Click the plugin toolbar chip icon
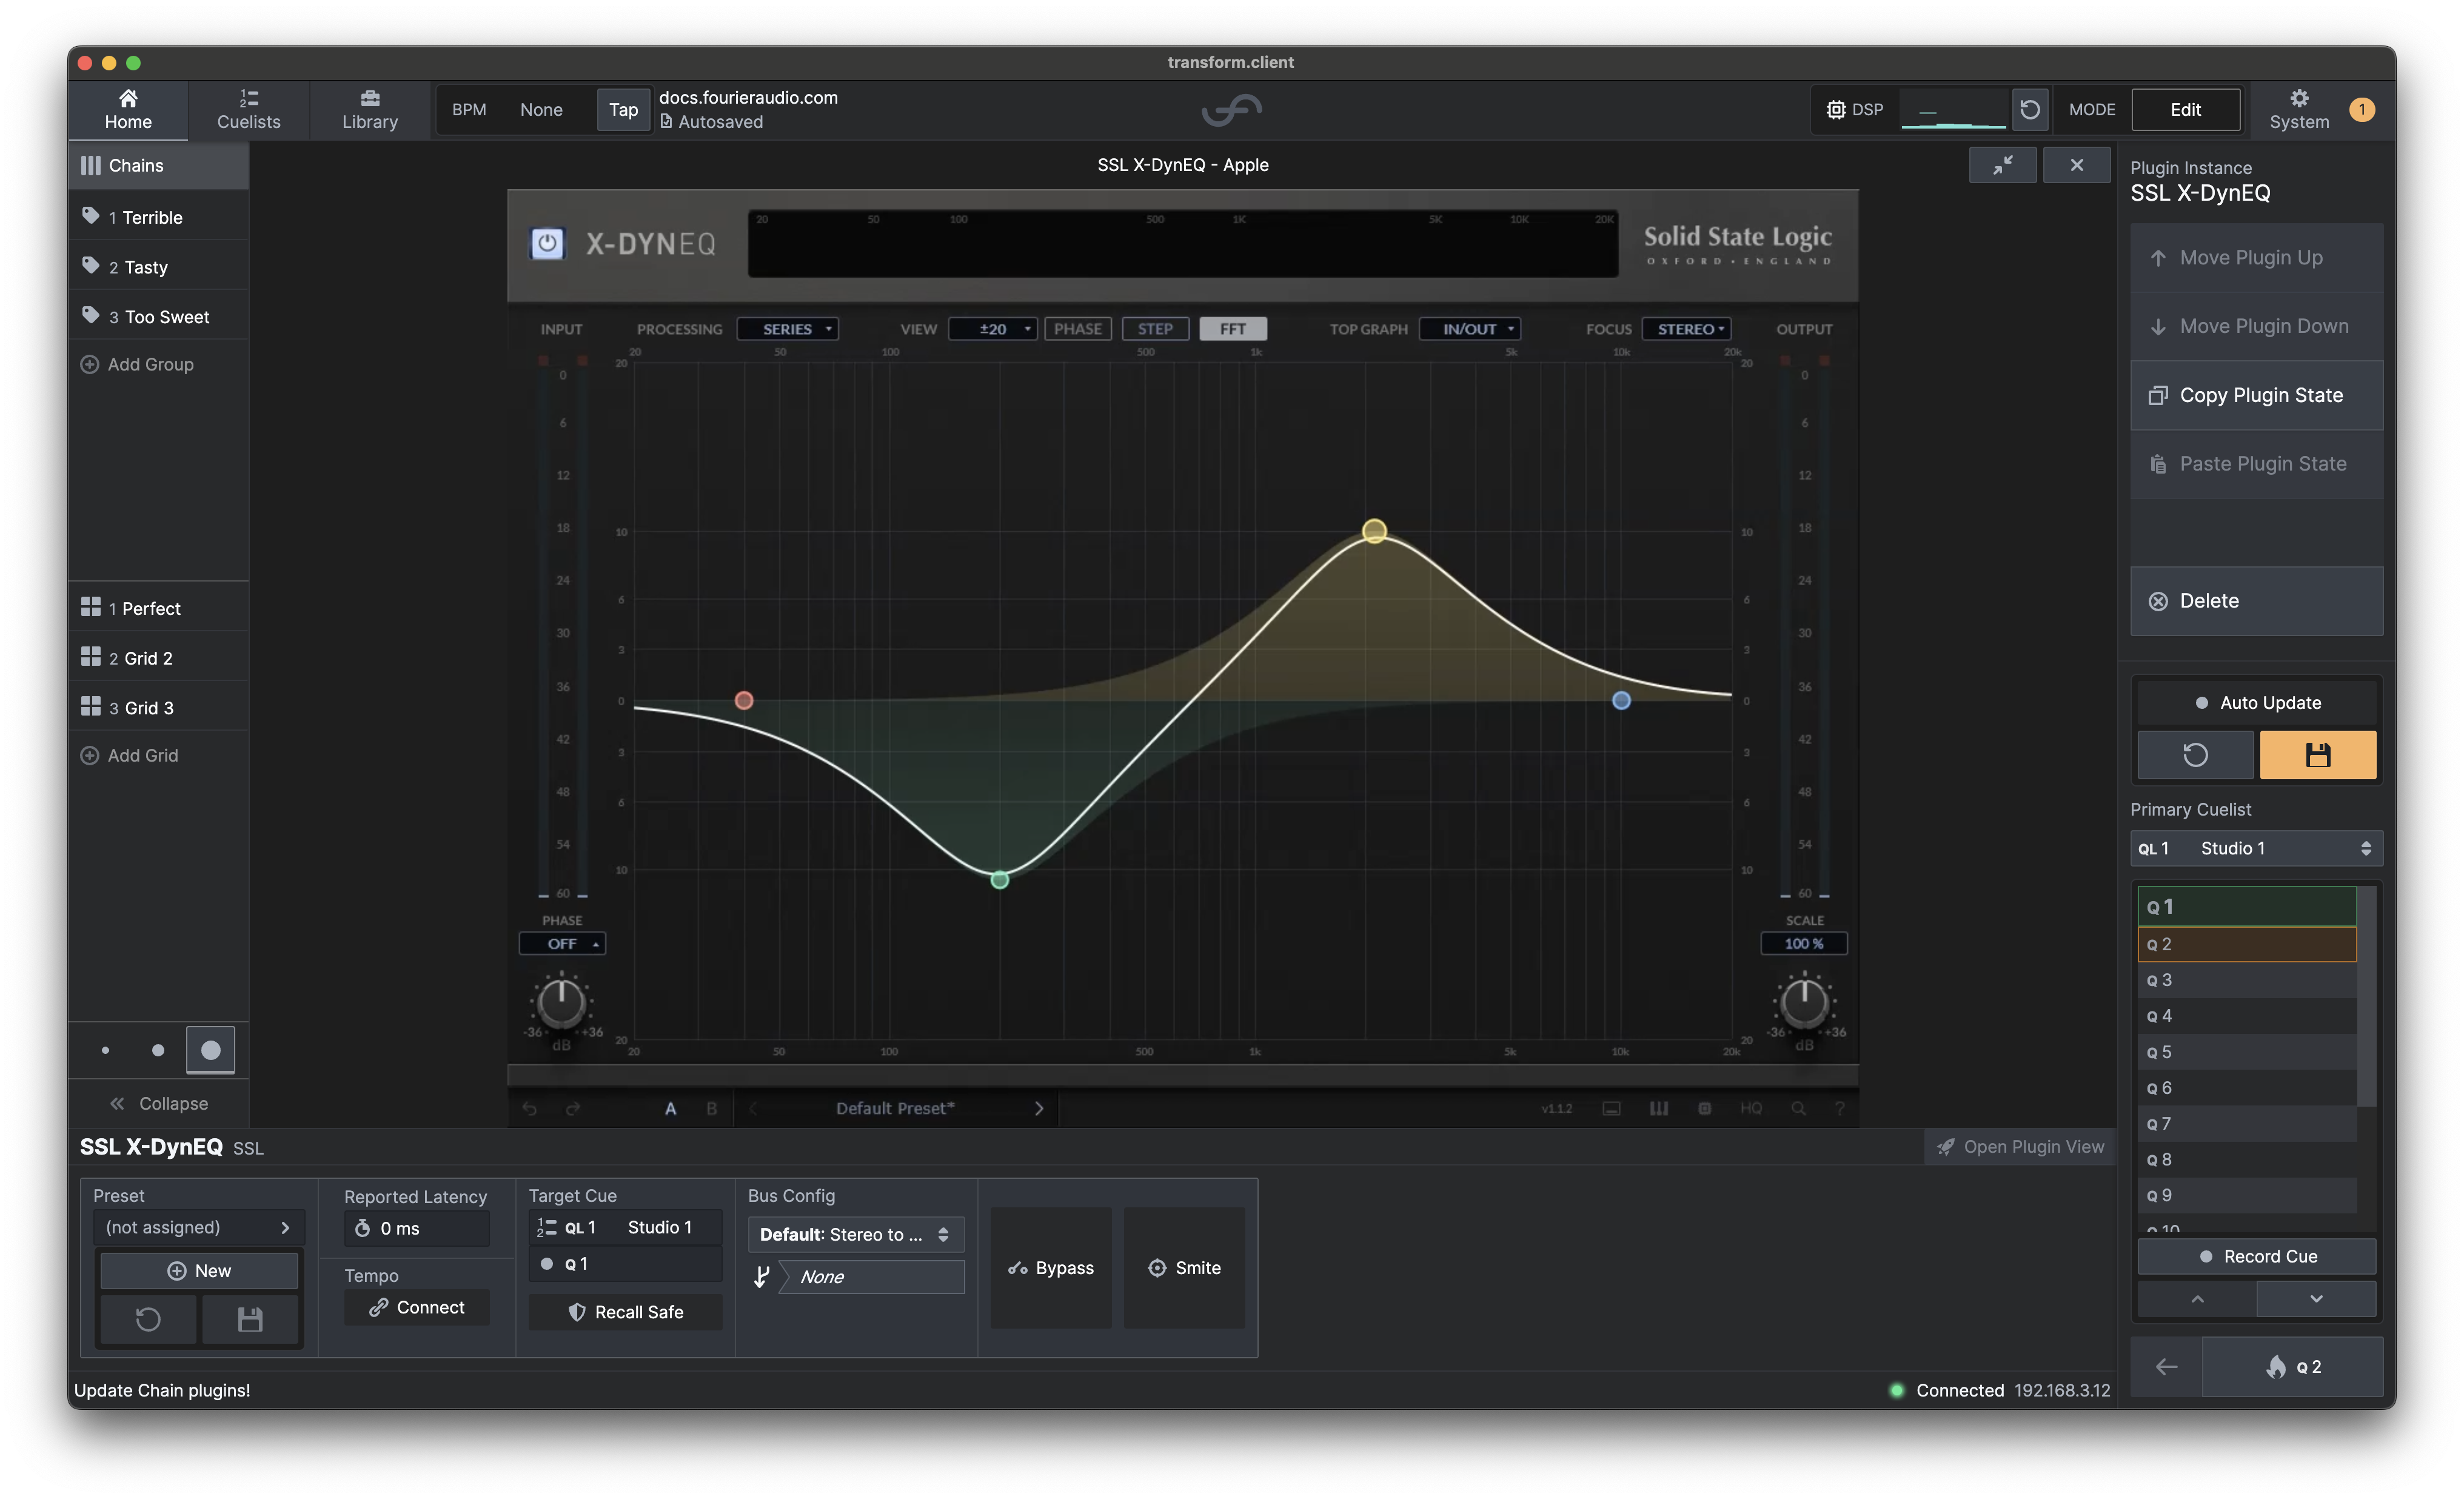This screenshot has width=2464, height=1499. pos(1705,1108)
